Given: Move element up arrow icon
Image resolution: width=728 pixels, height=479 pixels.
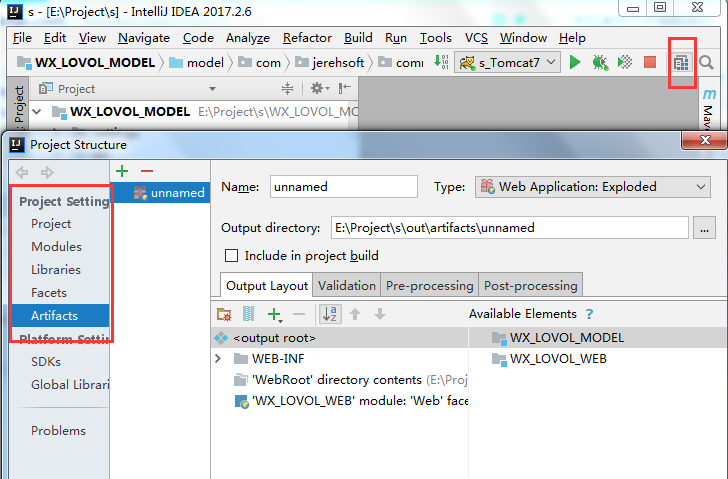Looking at the screenshot, I should pos(355,314).
